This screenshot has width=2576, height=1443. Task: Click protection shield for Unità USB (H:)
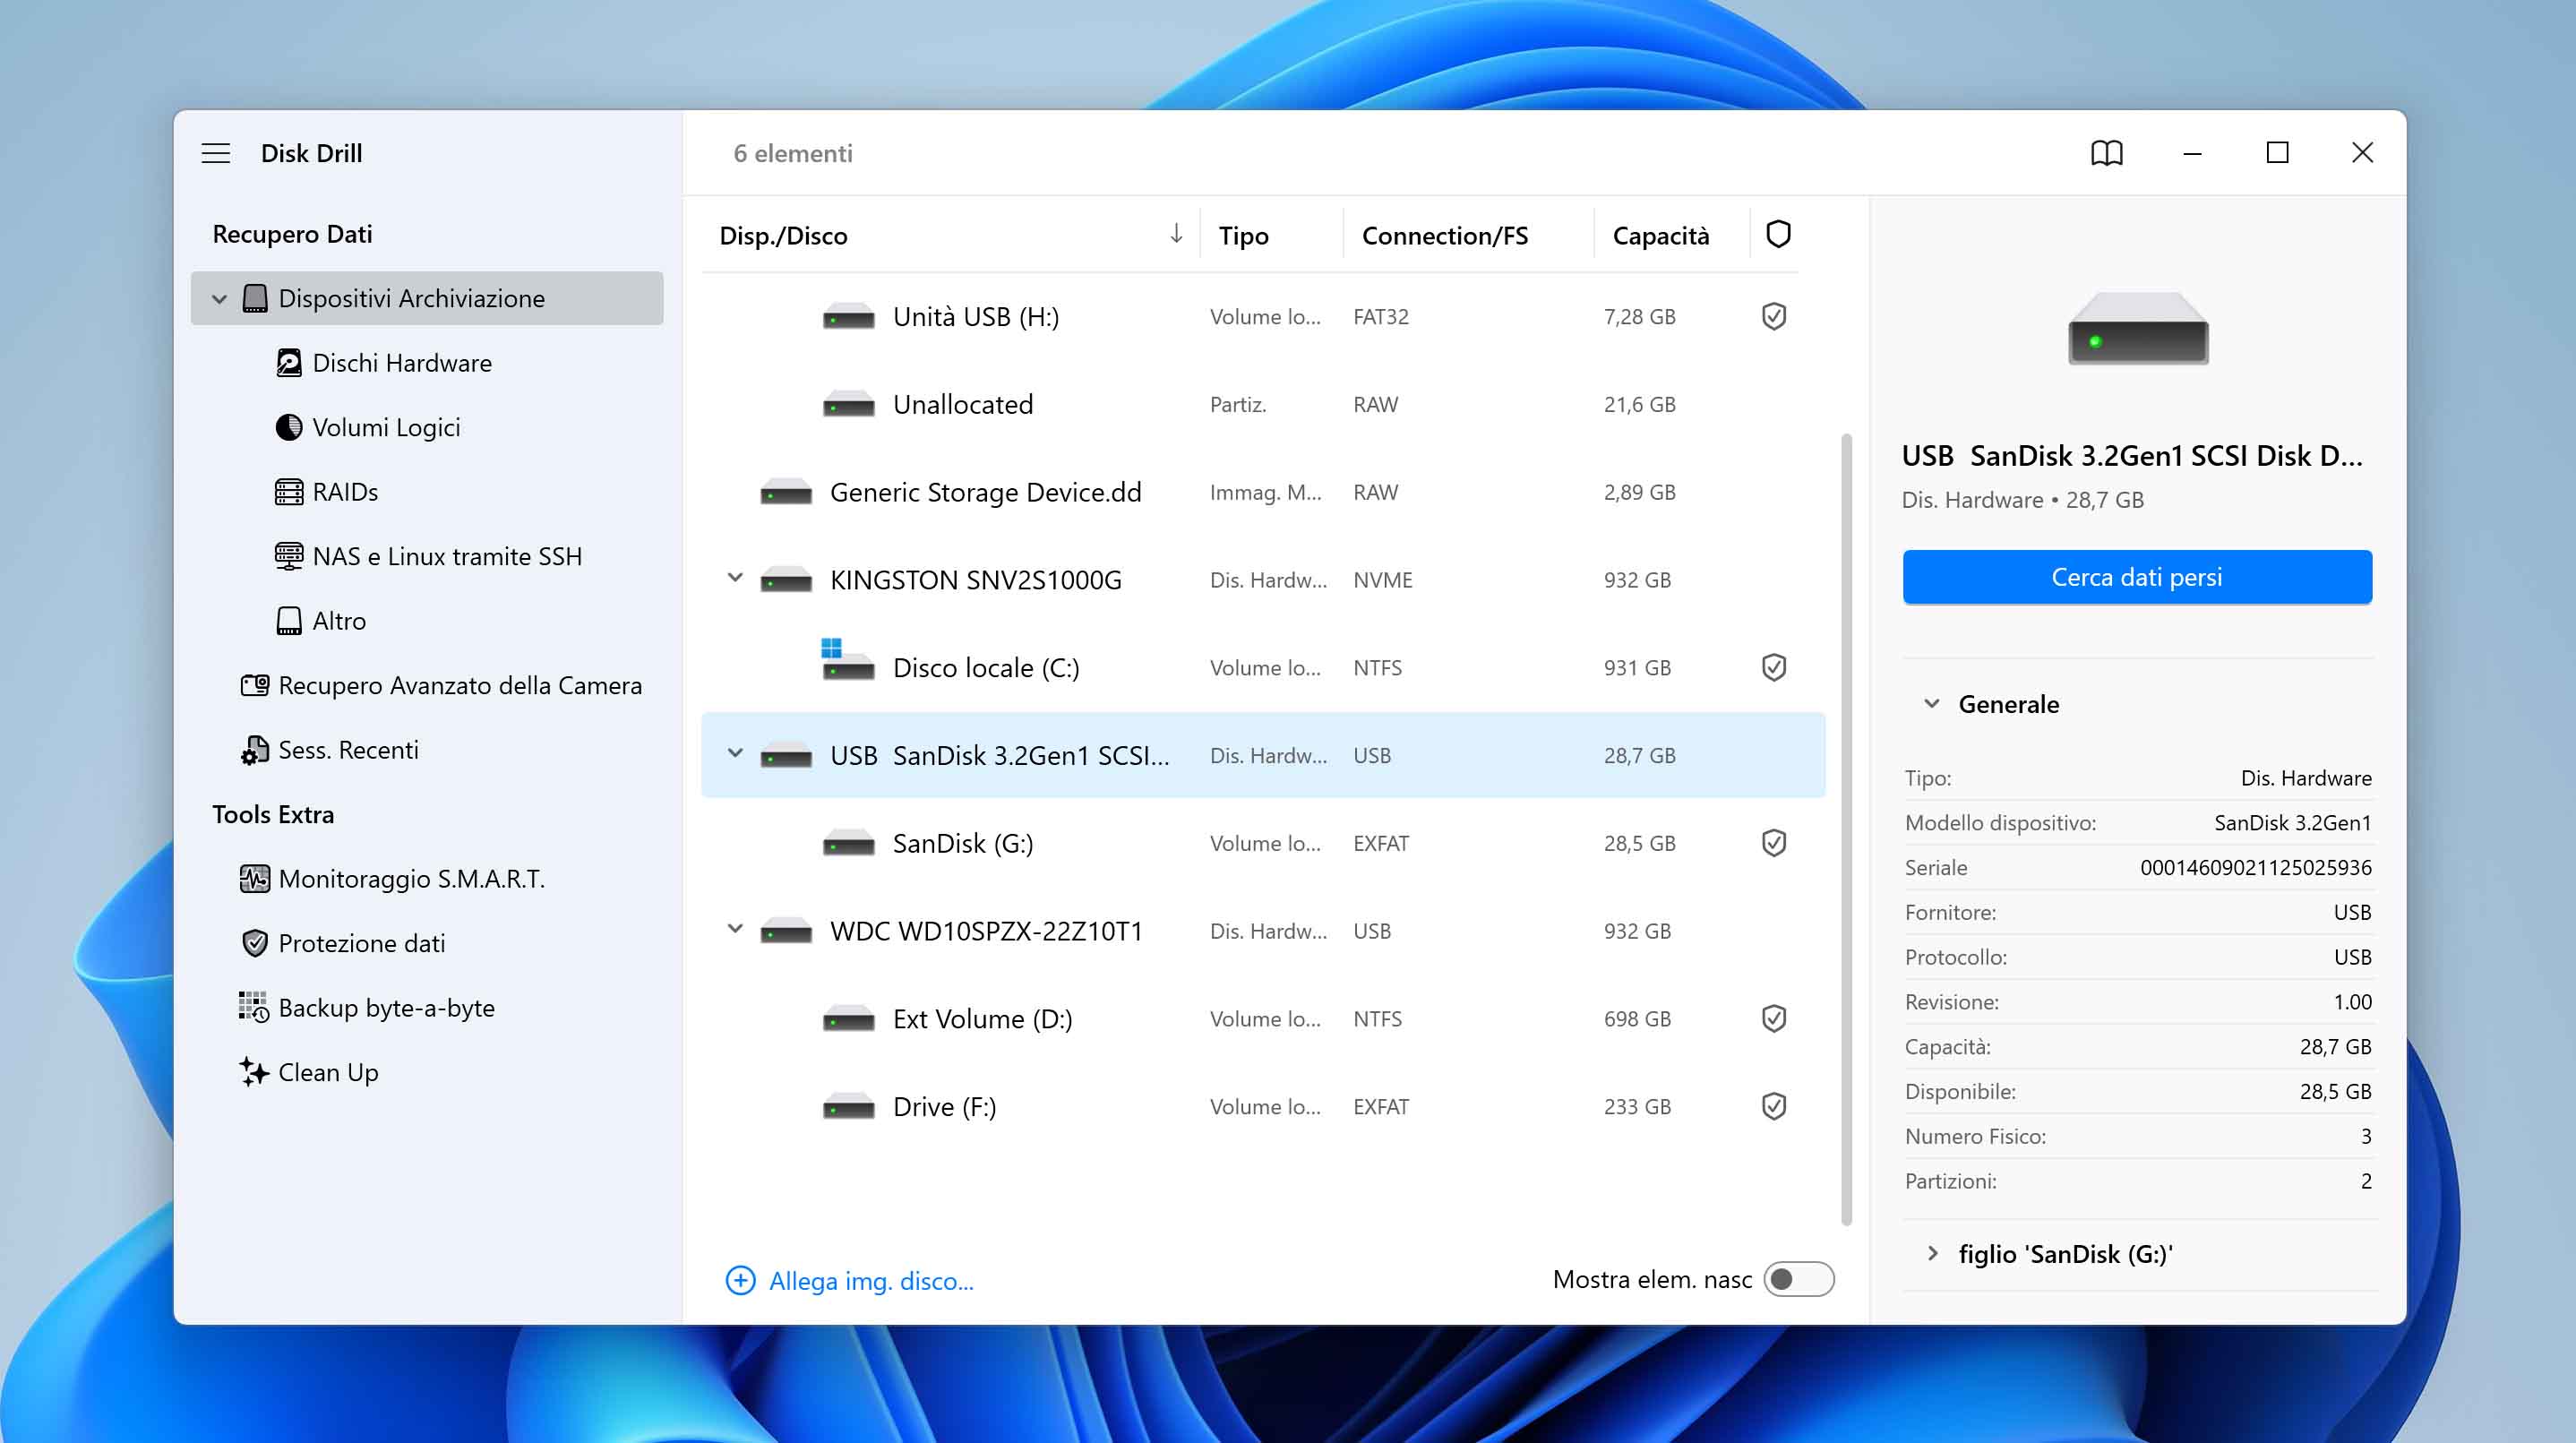[1773, 316]
